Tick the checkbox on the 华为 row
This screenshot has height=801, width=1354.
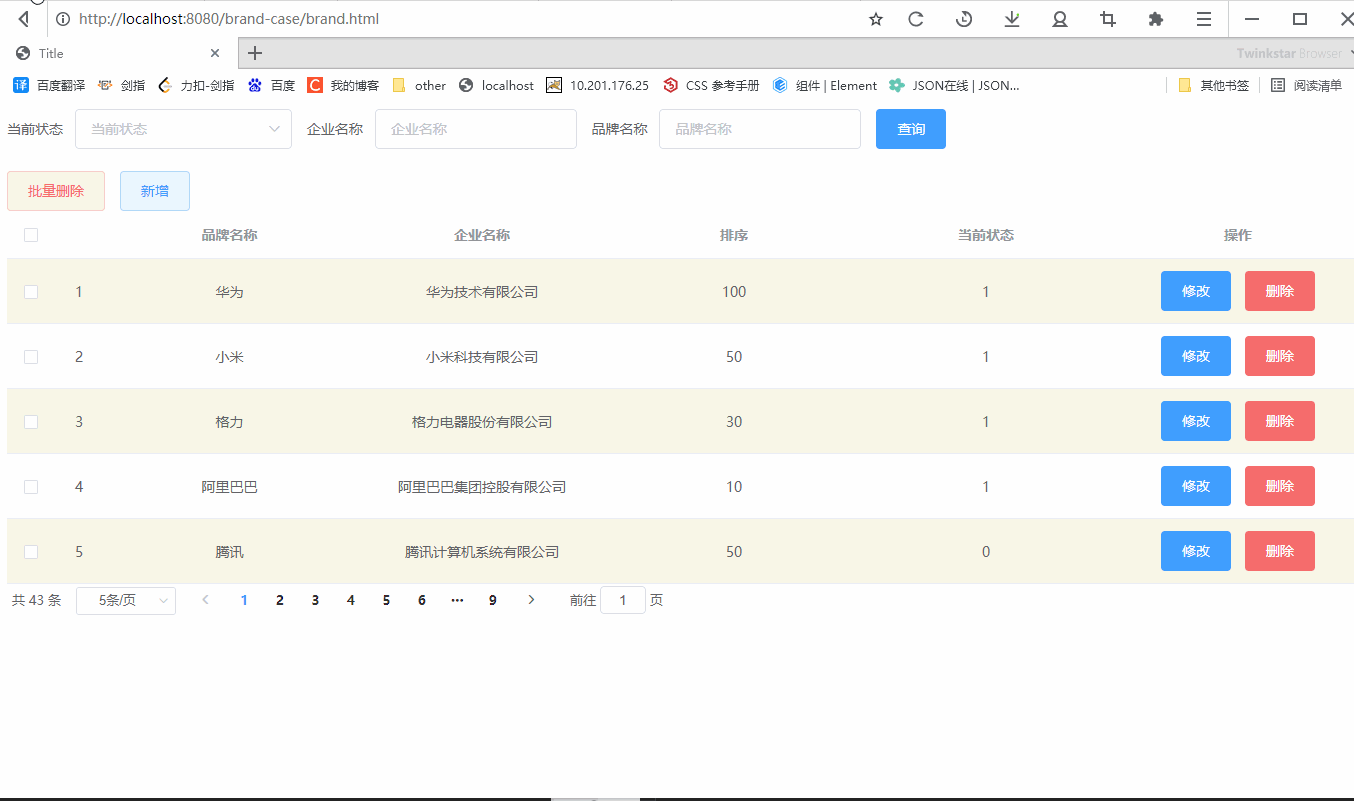[x=30, y=291]
